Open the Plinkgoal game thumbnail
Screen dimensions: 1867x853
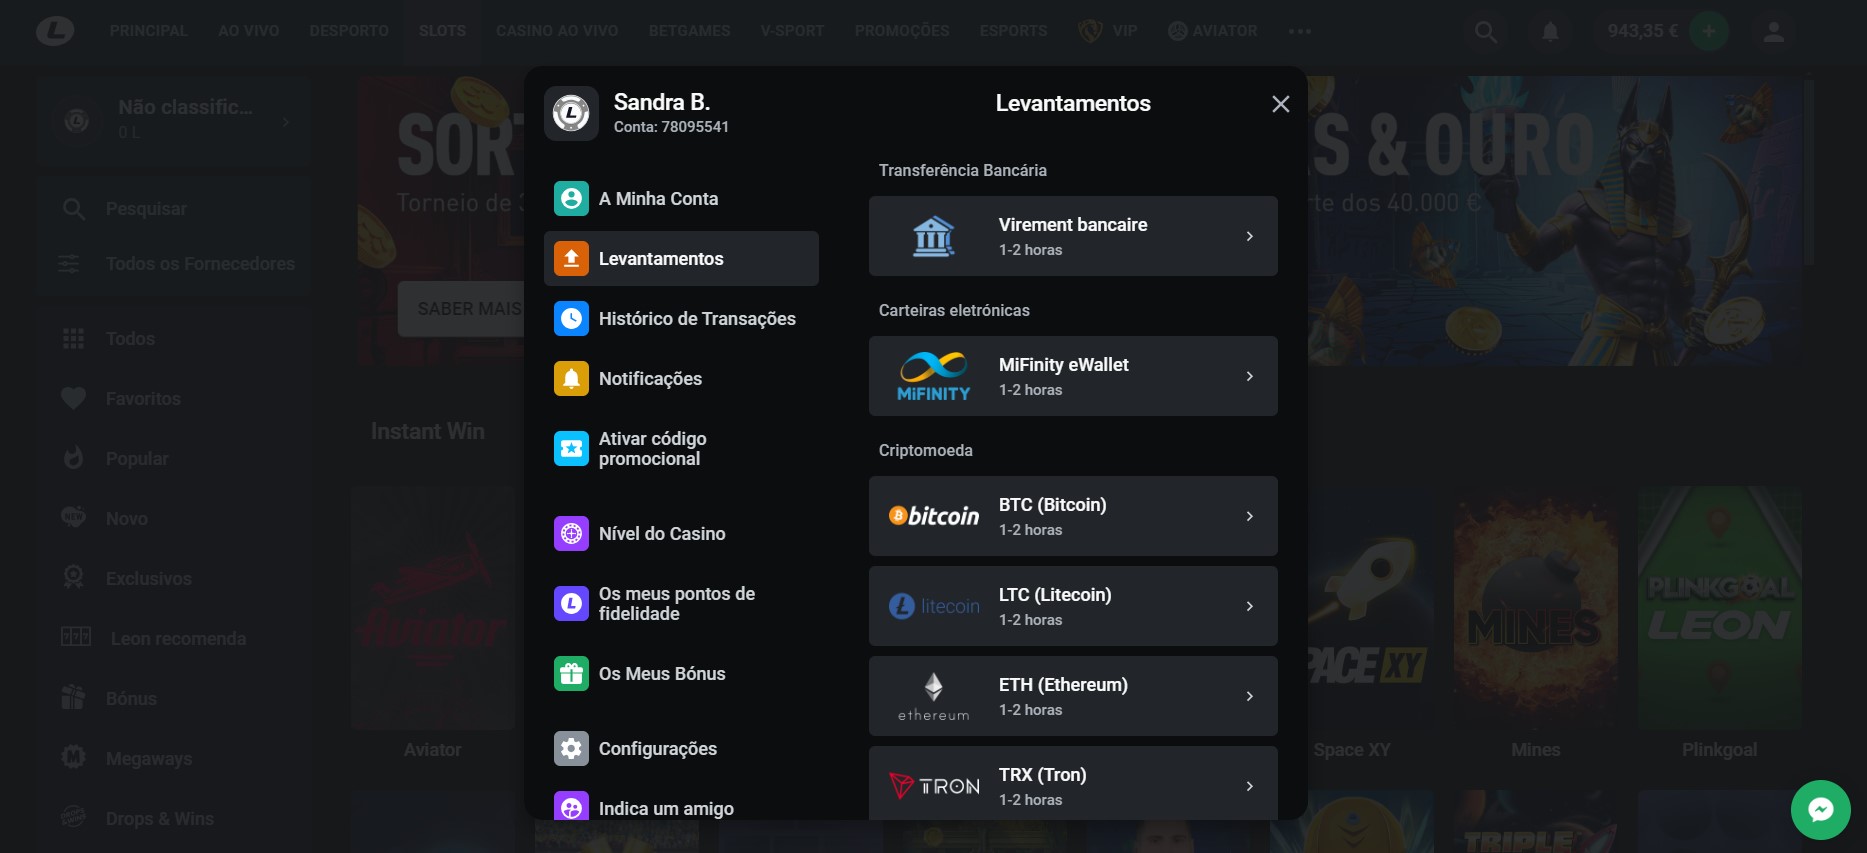[1719, 607]
